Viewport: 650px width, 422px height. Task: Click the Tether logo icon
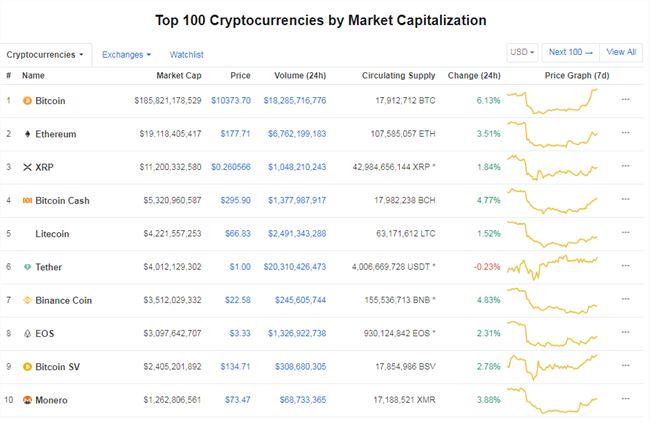point(27,267)
